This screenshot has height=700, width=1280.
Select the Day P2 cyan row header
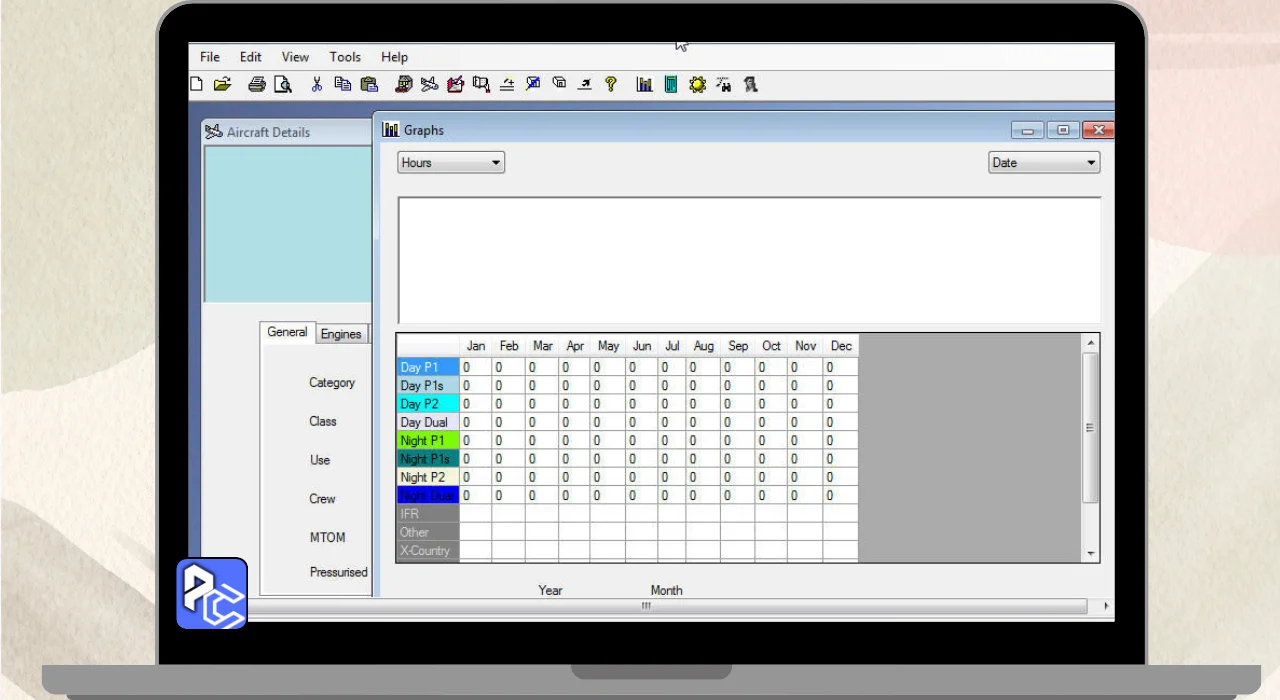tap(428, 404)
